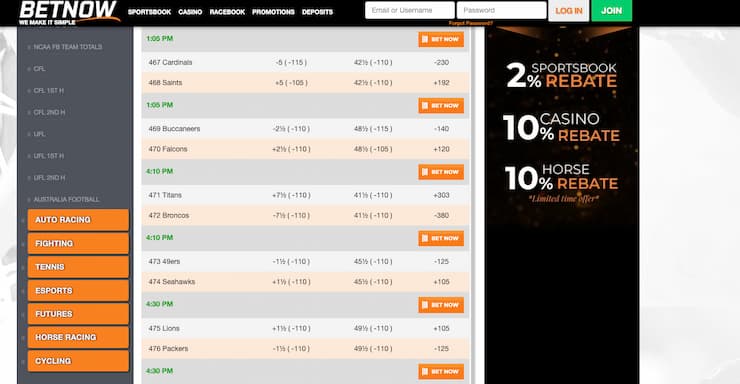Click the Bet Now button below Packers row
This screenshot has height=384, width=740.
(x=441, y=371)
